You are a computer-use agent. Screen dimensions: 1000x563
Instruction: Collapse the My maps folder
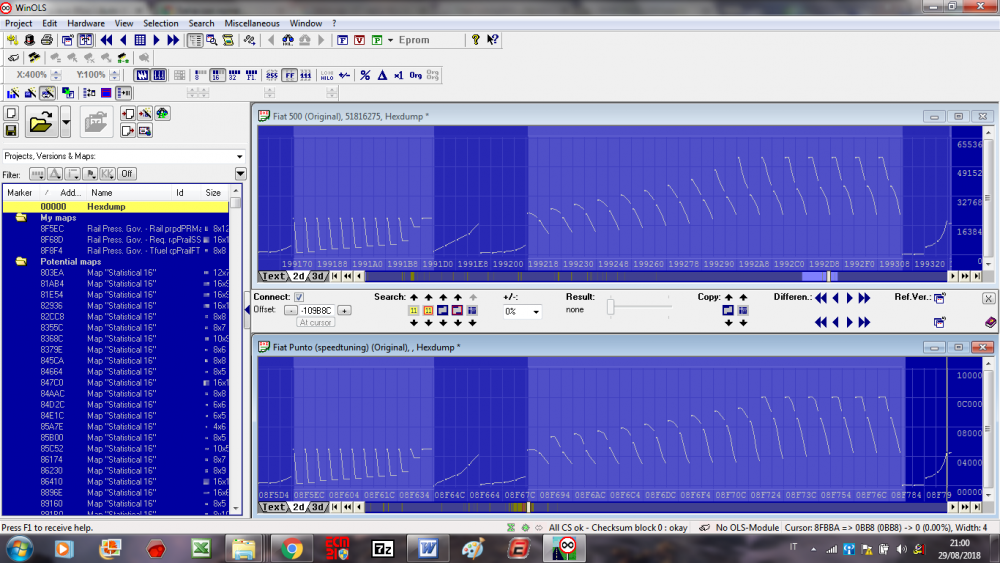point(21,218)
